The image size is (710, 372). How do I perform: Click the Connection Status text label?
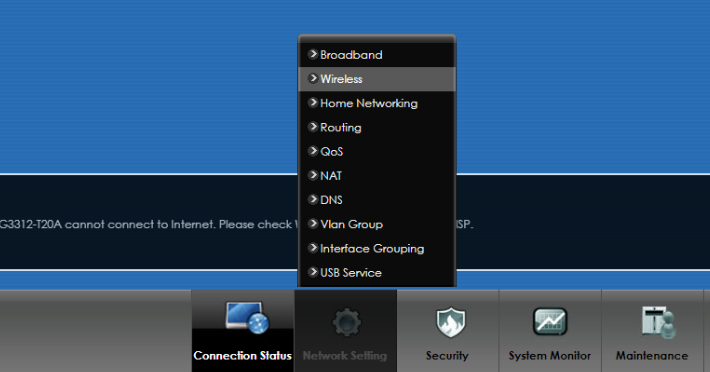click(242, 356)
